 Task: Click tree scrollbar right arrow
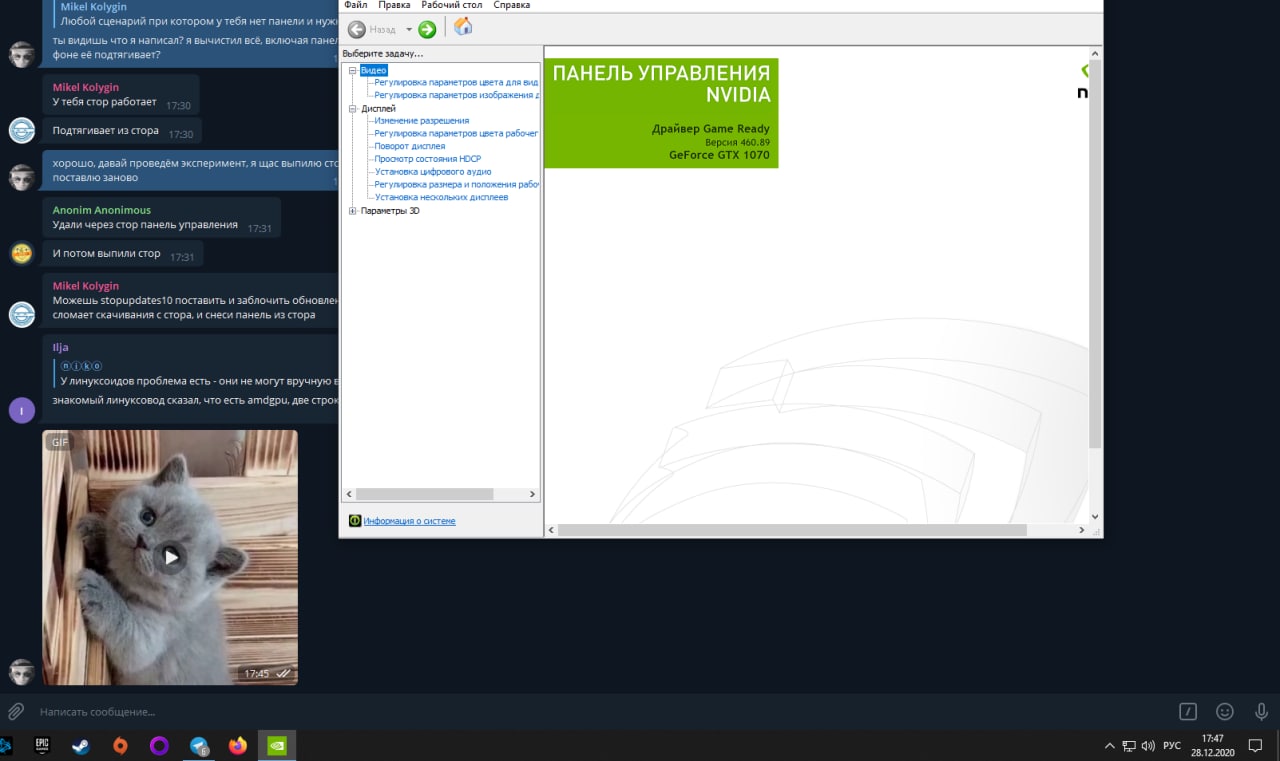532,494
